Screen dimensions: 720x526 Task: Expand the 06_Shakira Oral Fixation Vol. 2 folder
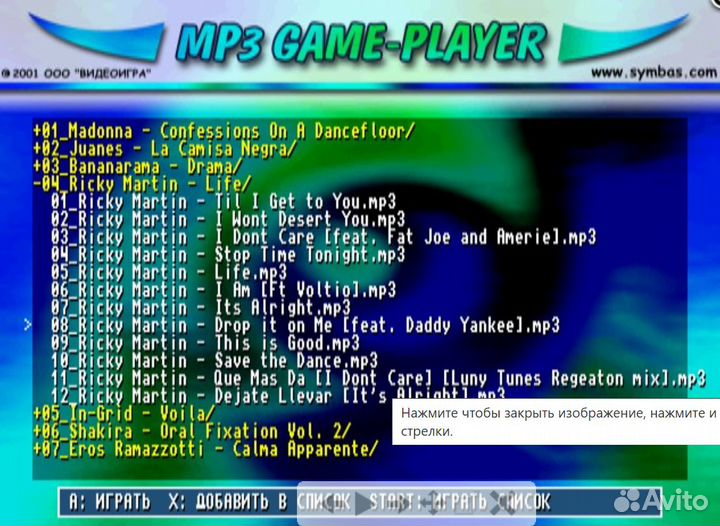click(x=192, y=431)
